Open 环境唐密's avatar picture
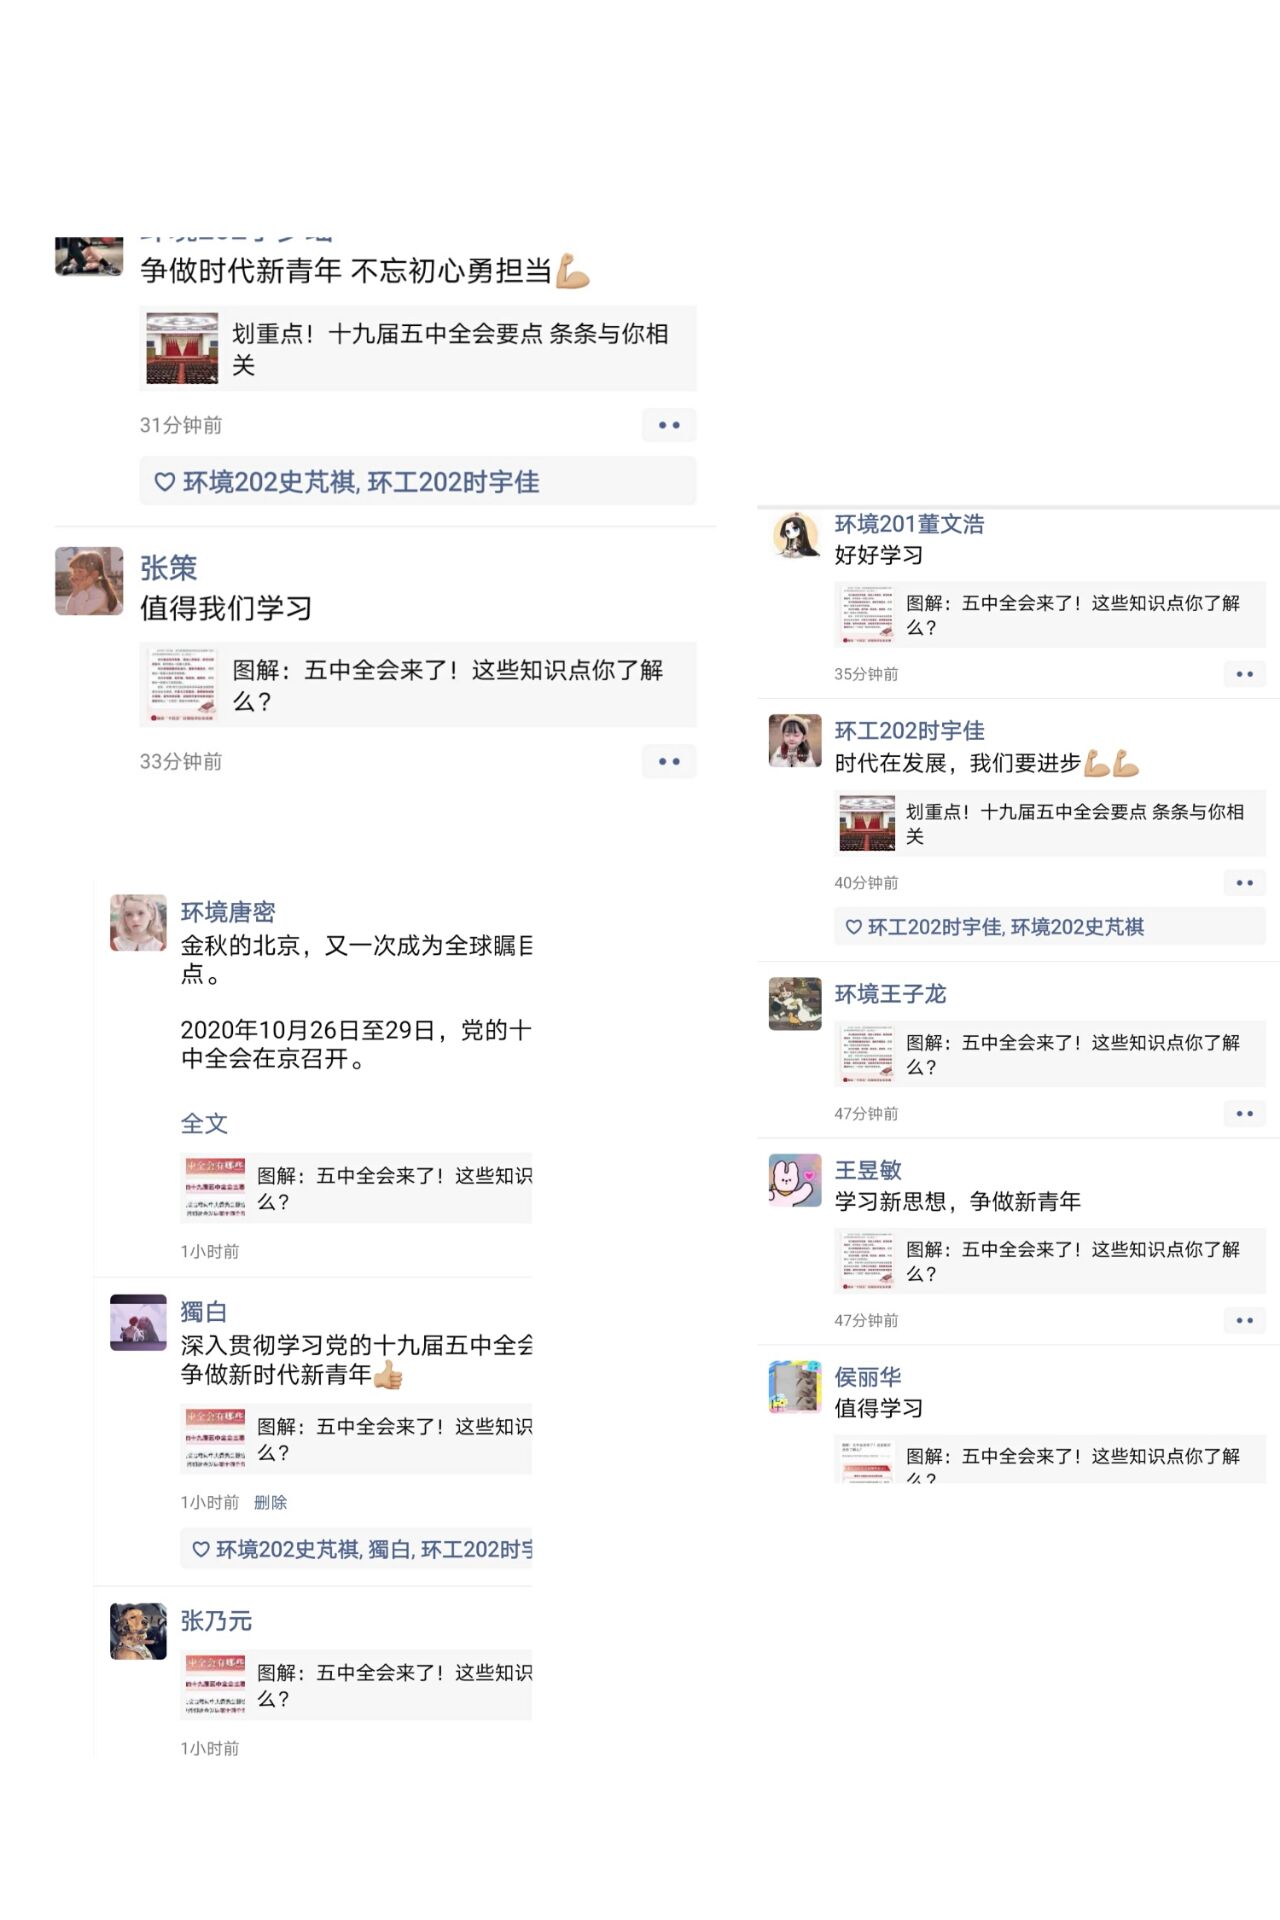 138,923
